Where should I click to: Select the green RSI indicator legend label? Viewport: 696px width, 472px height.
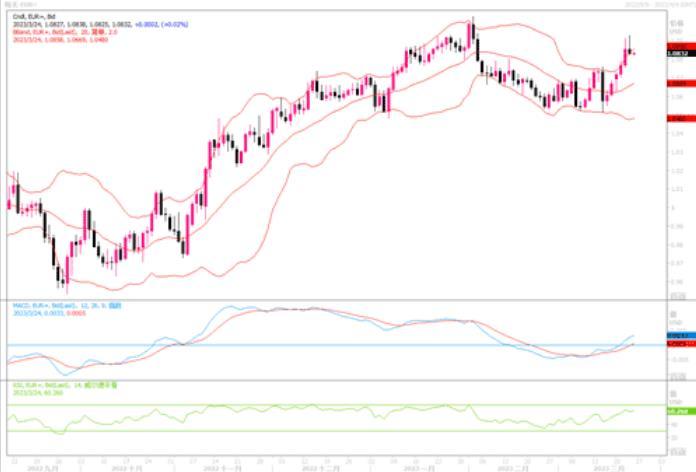(x=60, y=384)
